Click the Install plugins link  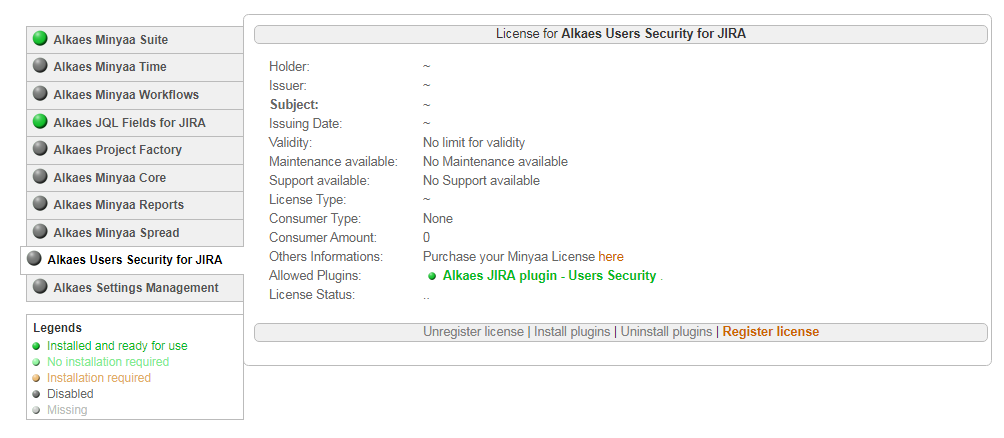click(571, 332)
